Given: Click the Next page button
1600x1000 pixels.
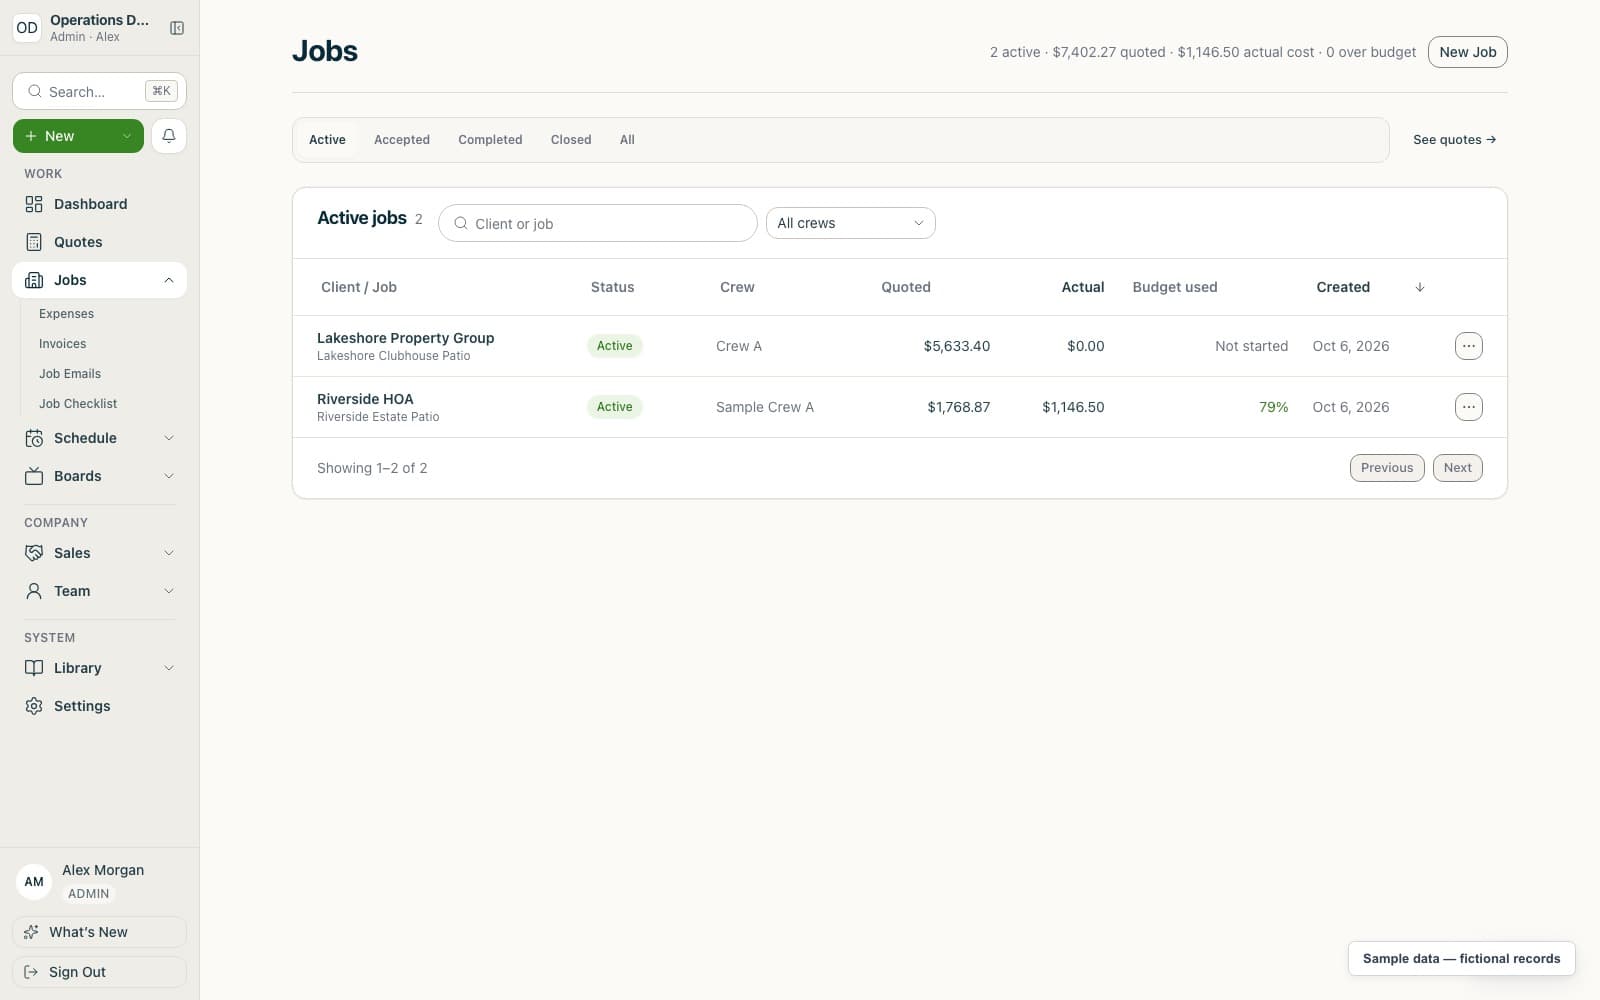Looking at the screenshot, I should [x=1457, y=468].
